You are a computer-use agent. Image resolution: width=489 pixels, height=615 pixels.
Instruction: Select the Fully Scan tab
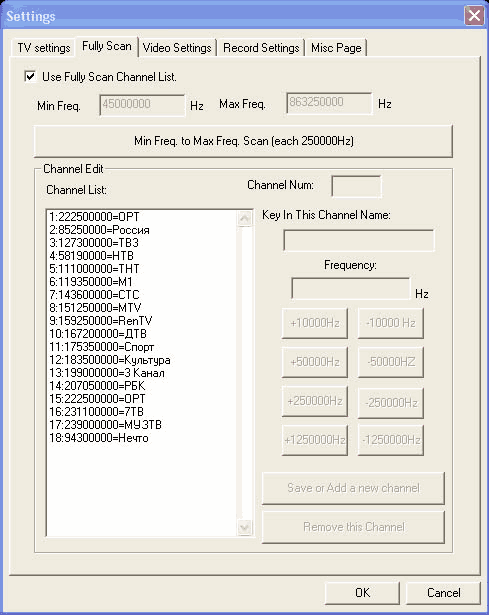coord(107,46)
